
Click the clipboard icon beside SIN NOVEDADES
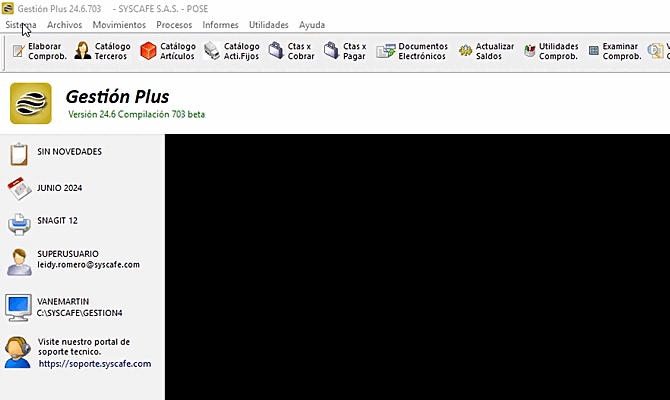click(x=19, y=154)
